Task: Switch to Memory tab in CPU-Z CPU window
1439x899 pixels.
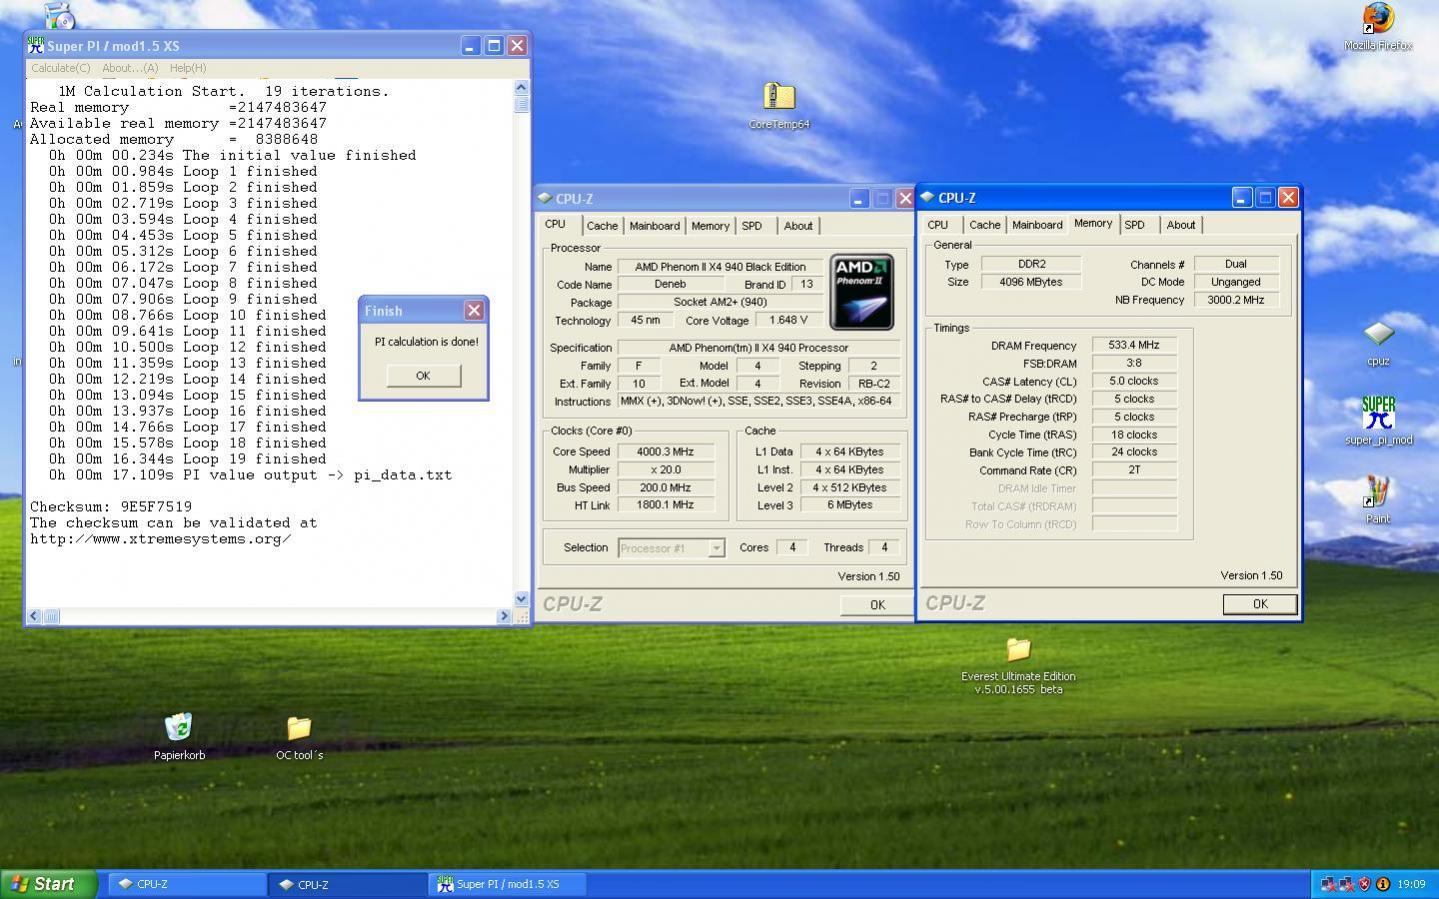Action: [710, 226]
